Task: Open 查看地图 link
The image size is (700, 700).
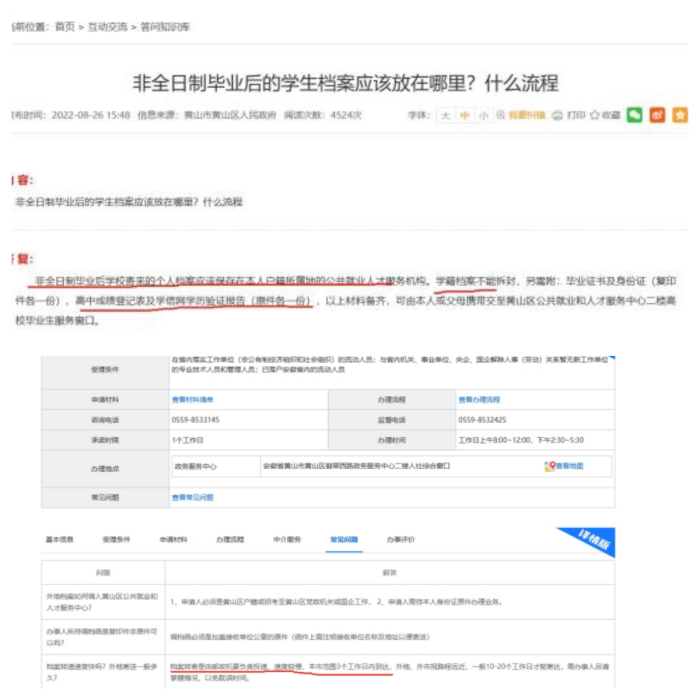Action: tap(570, 466)
